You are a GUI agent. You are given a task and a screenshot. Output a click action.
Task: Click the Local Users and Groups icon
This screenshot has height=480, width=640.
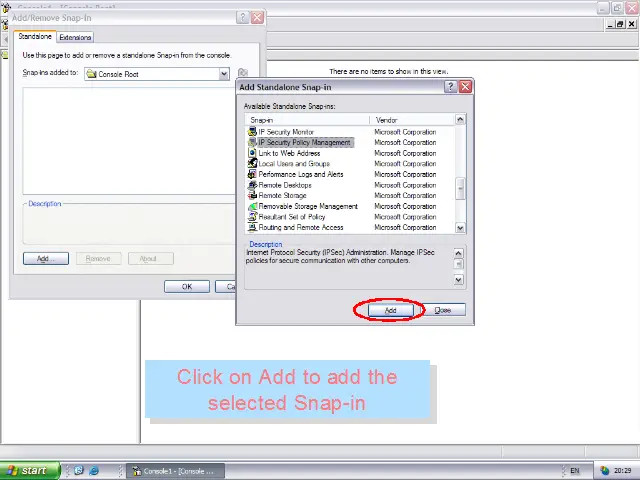point(252,164)
